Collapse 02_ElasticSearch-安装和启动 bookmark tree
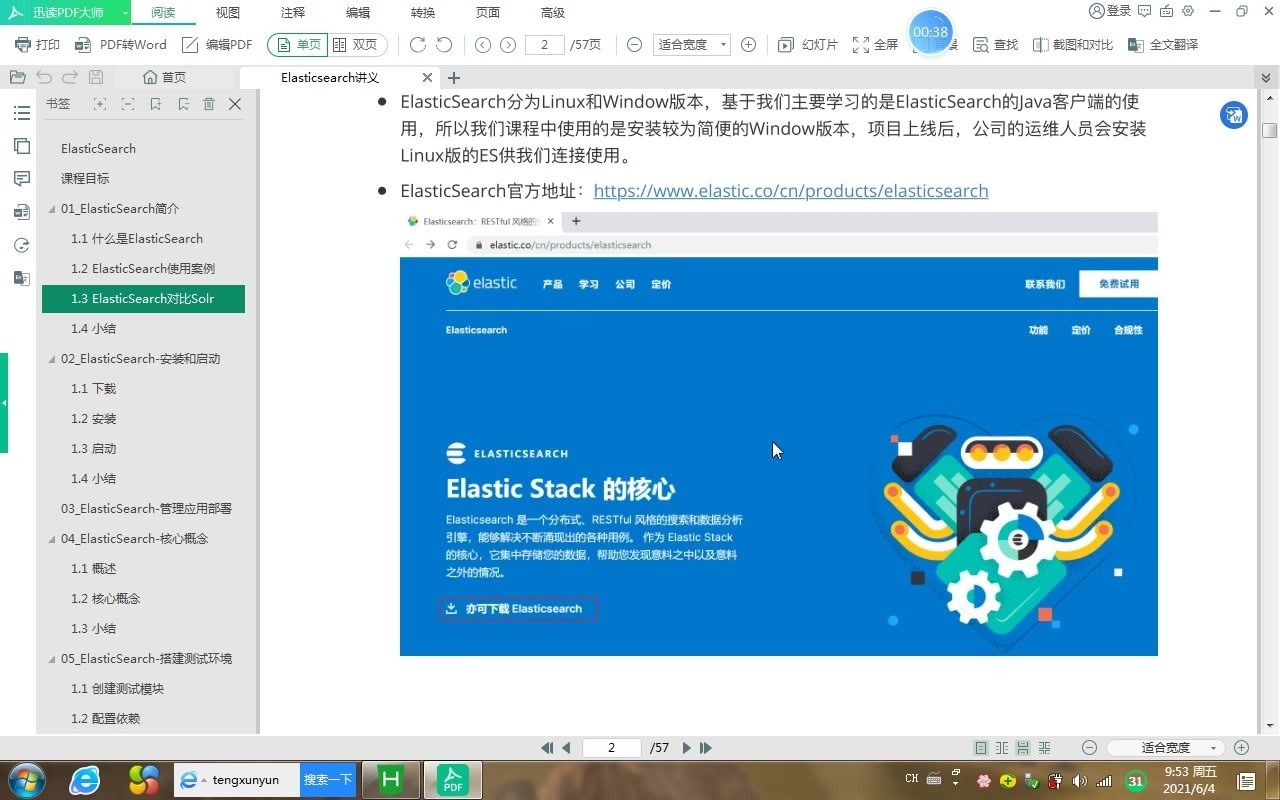The width and height of the screenshot is (1280, 800). point(52,359)
